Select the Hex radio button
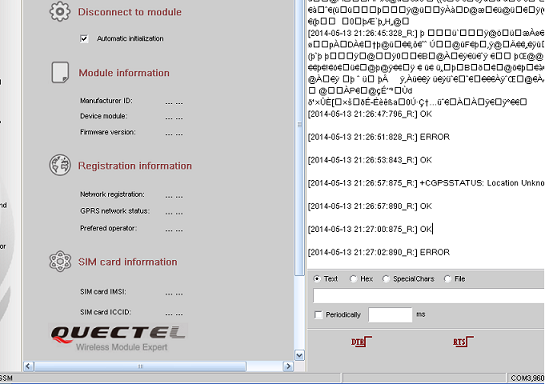 [353, 279]
